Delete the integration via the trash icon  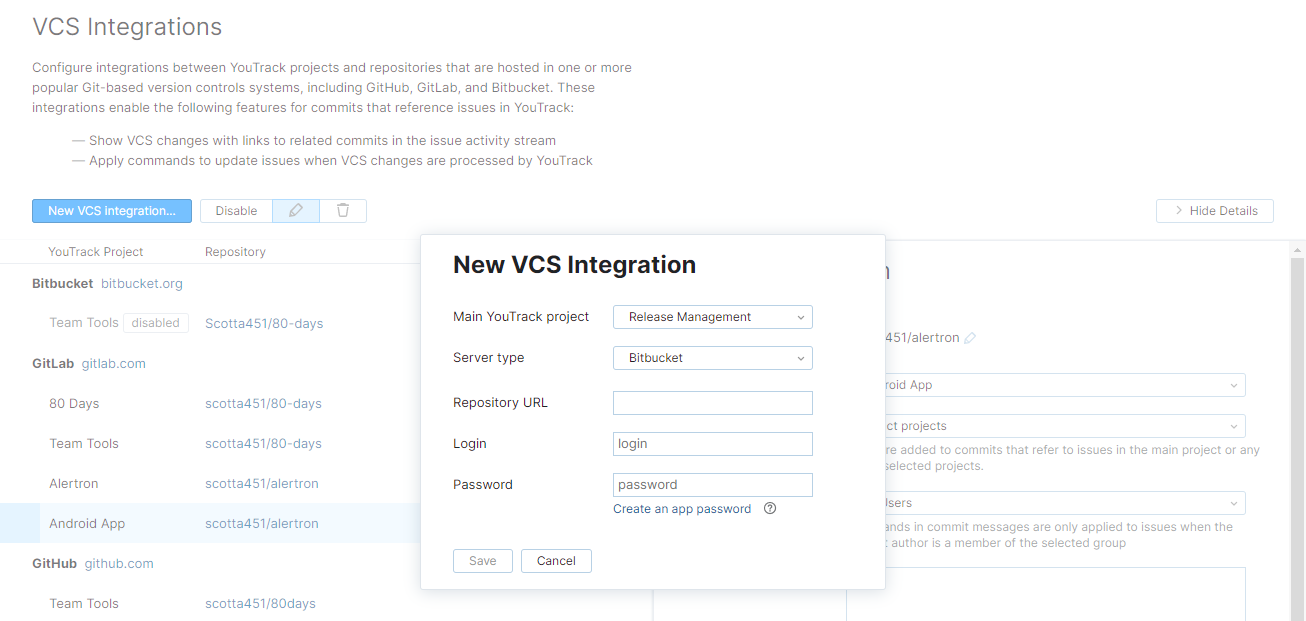pyautogui.click(x=343, y=211)
